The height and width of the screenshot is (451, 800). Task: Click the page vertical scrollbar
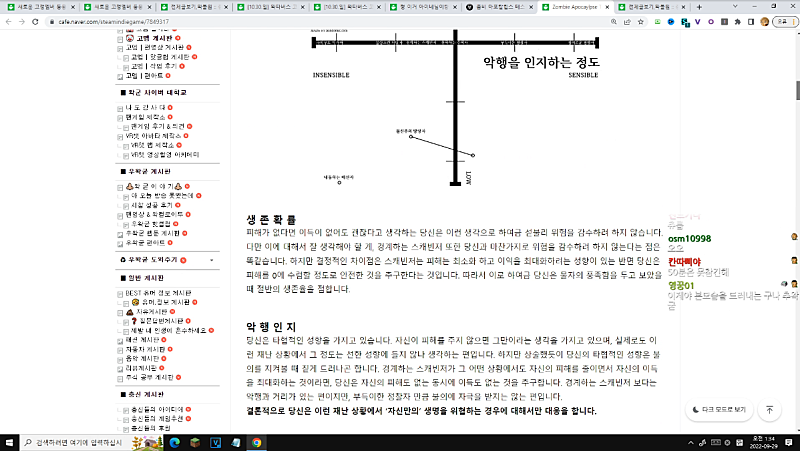(797, 90)
